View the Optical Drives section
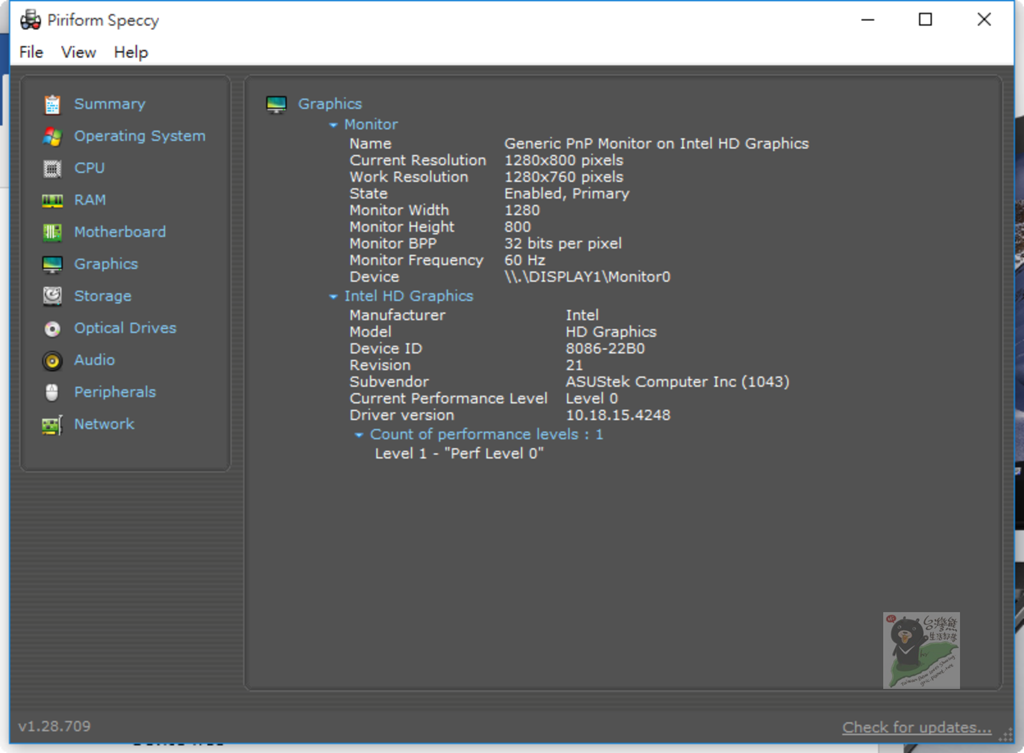The height and width of the screenshot is (753, 1024). tap(125, 328)
